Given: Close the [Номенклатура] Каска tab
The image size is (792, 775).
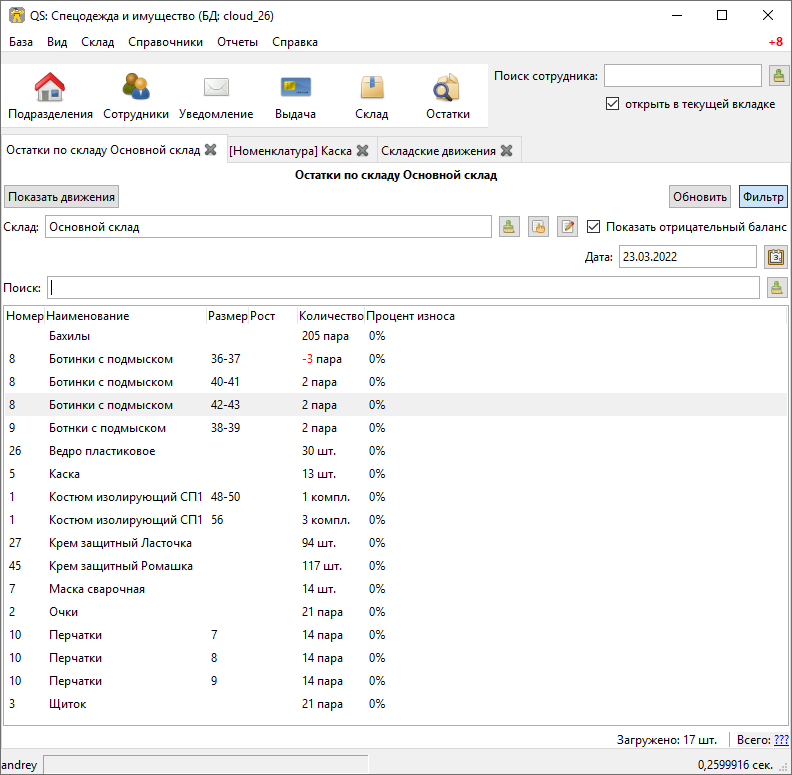Looking at the screenshot, I should [362, 151].
